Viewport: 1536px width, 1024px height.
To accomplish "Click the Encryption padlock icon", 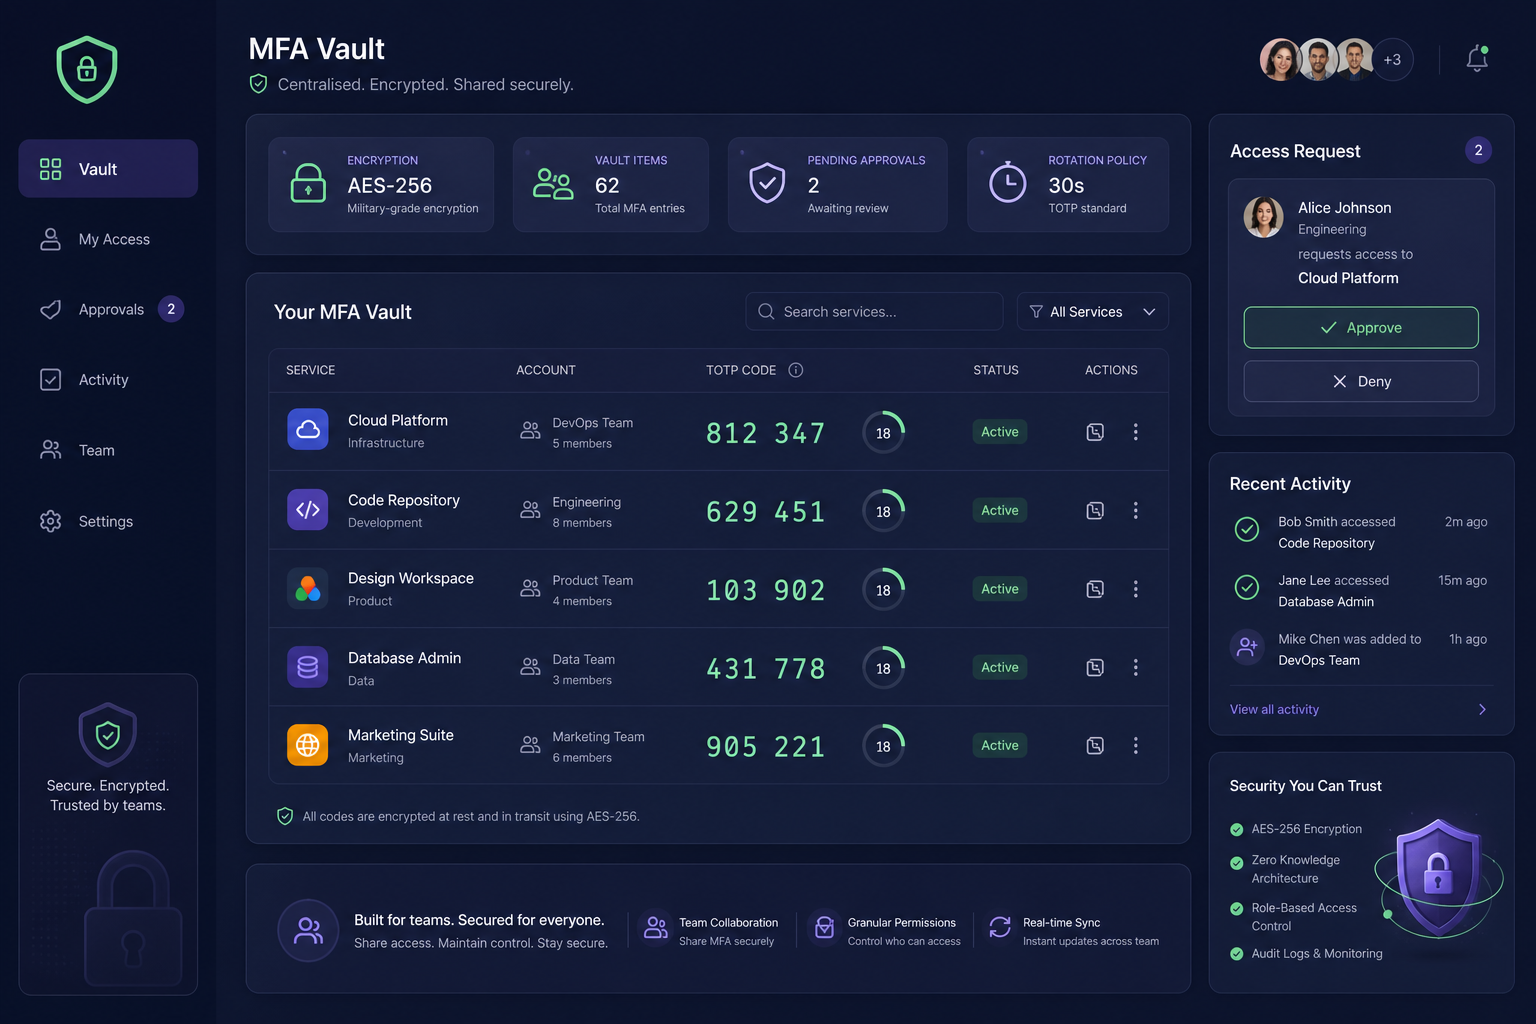I will tap(308, 183).
